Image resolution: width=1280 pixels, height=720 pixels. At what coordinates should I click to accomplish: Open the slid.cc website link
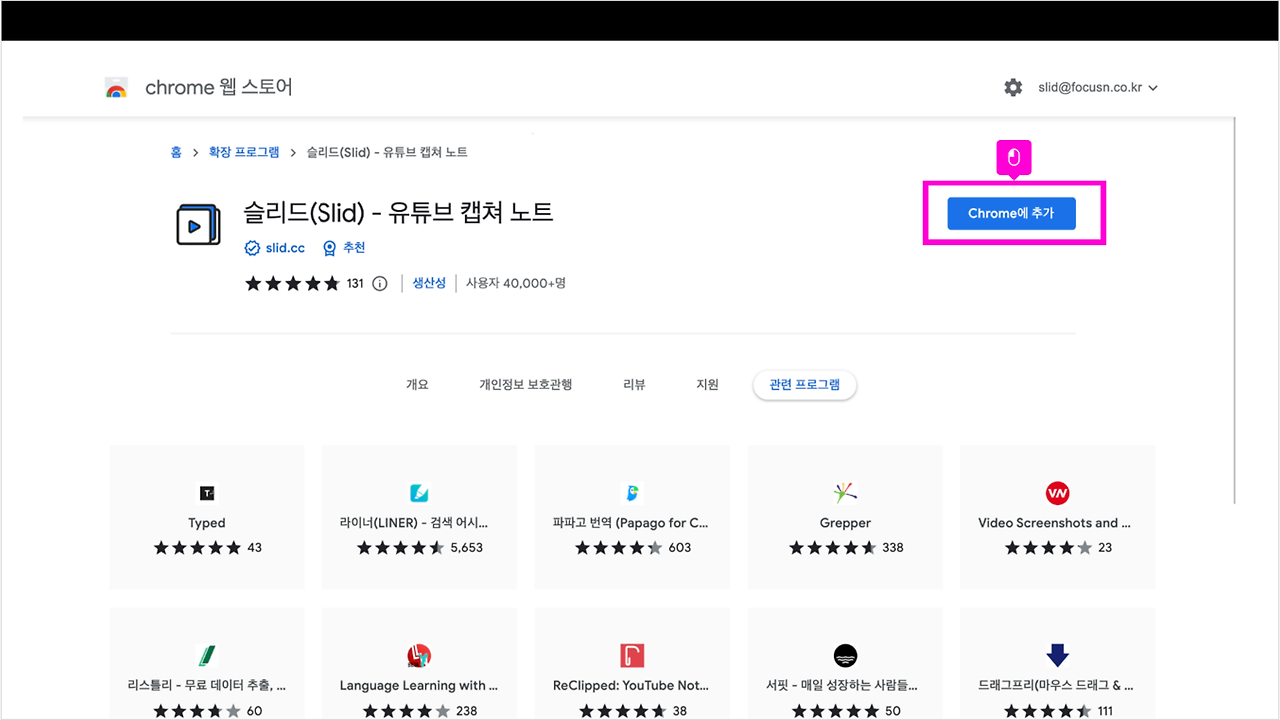[x=283, y=247]
